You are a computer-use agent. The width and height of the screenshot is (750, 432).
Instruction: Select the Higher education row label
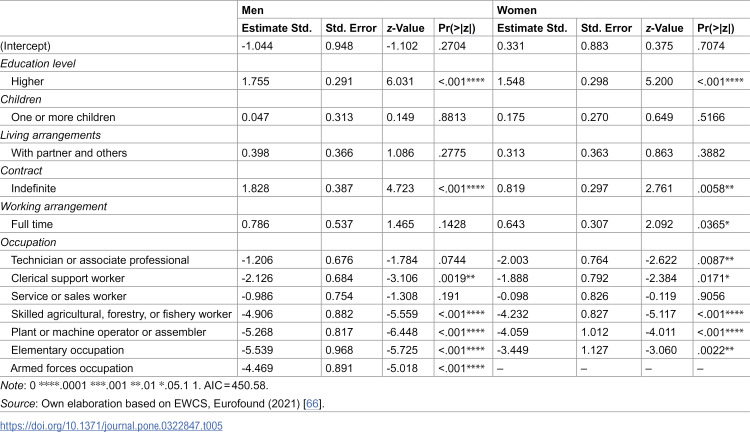(x=27, y=81)
